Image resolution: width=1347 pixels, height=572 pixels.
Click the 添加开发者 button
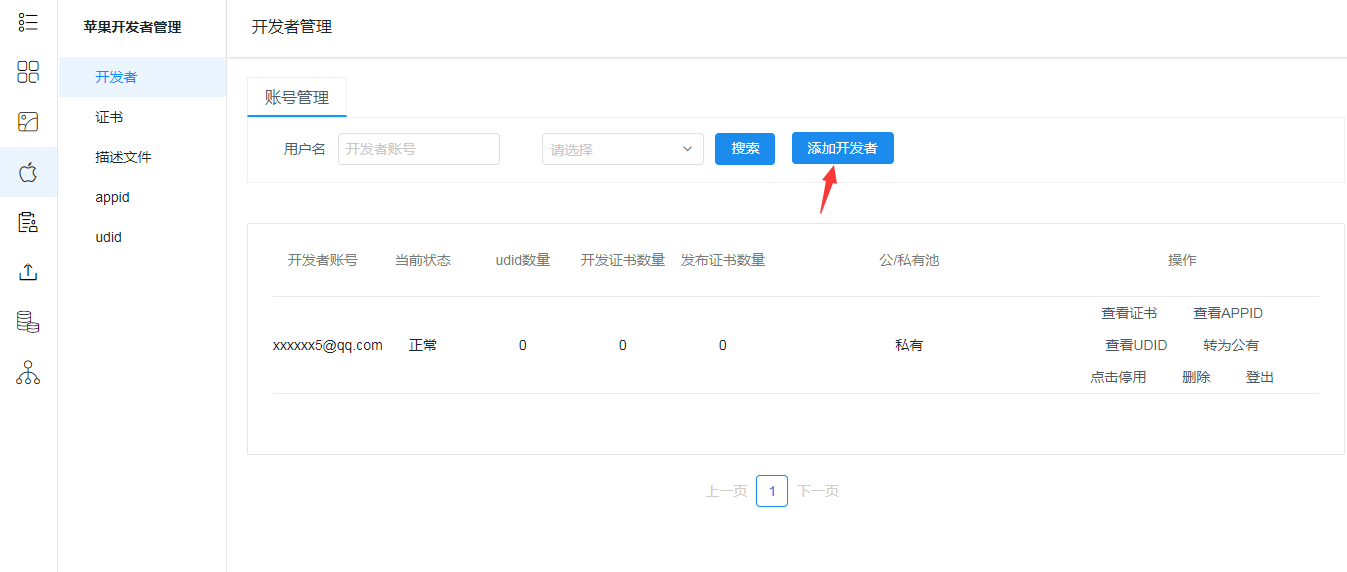click(x=843, y=148)
